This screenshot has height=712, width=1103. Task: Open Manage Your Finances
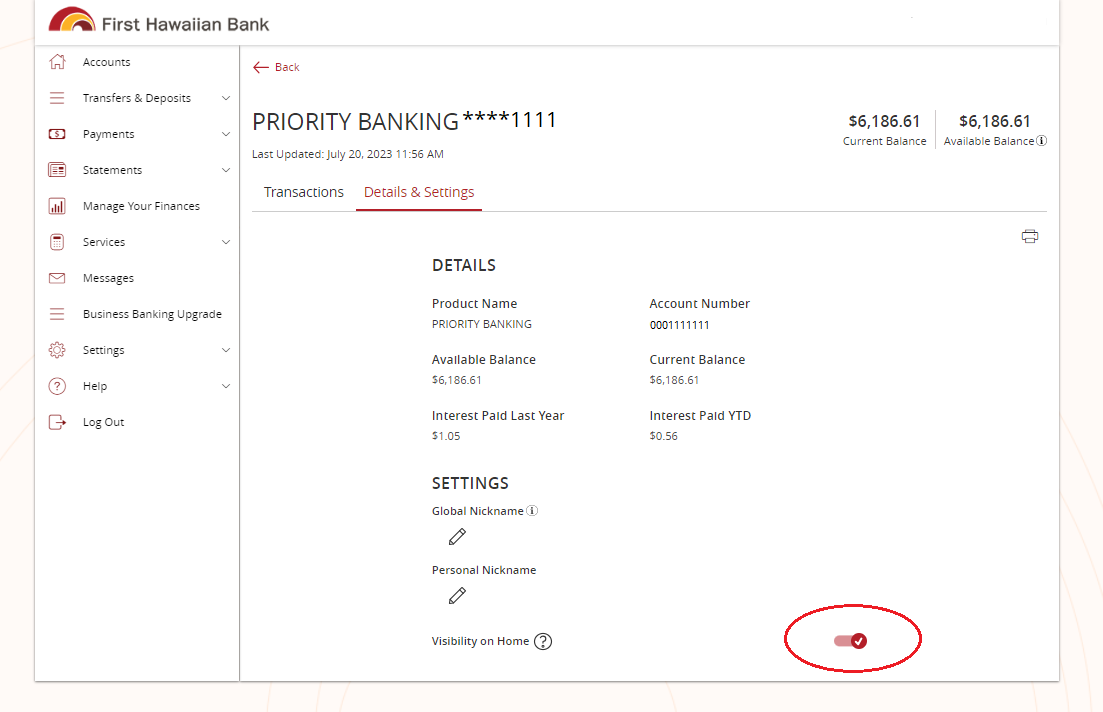coord(141,206)
